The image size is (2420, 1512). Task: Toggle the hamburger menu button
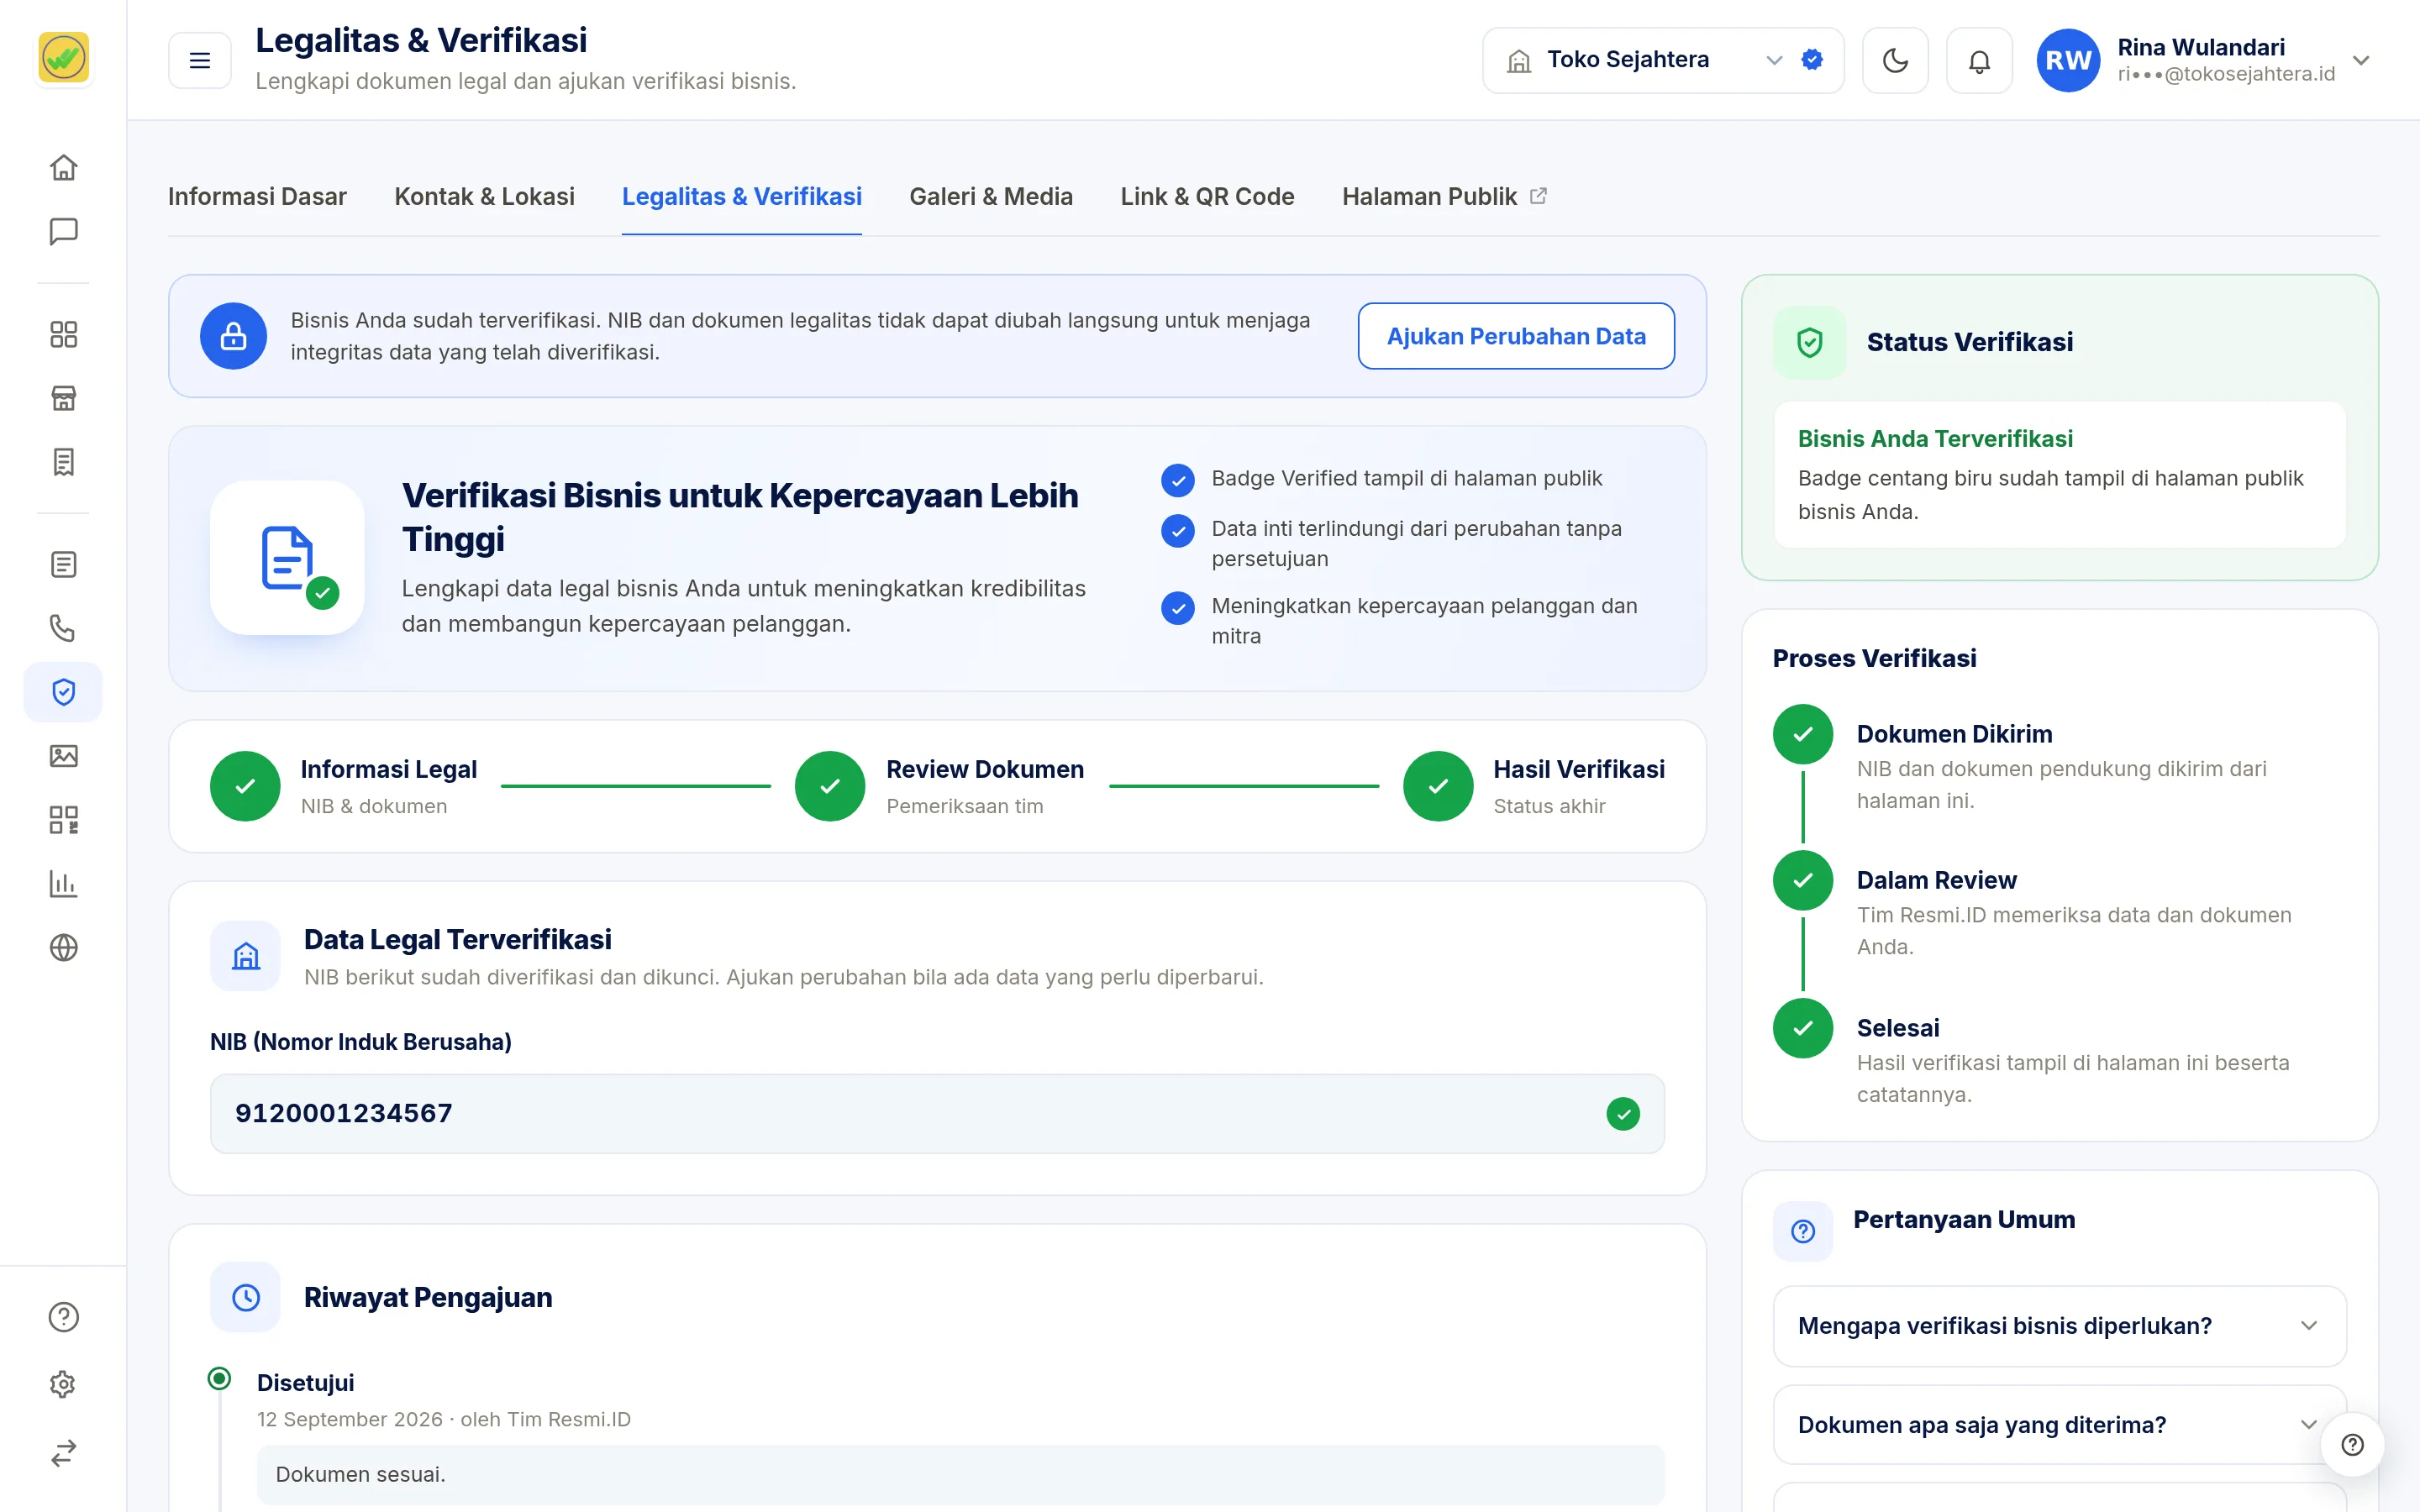(x=200, y=61)
